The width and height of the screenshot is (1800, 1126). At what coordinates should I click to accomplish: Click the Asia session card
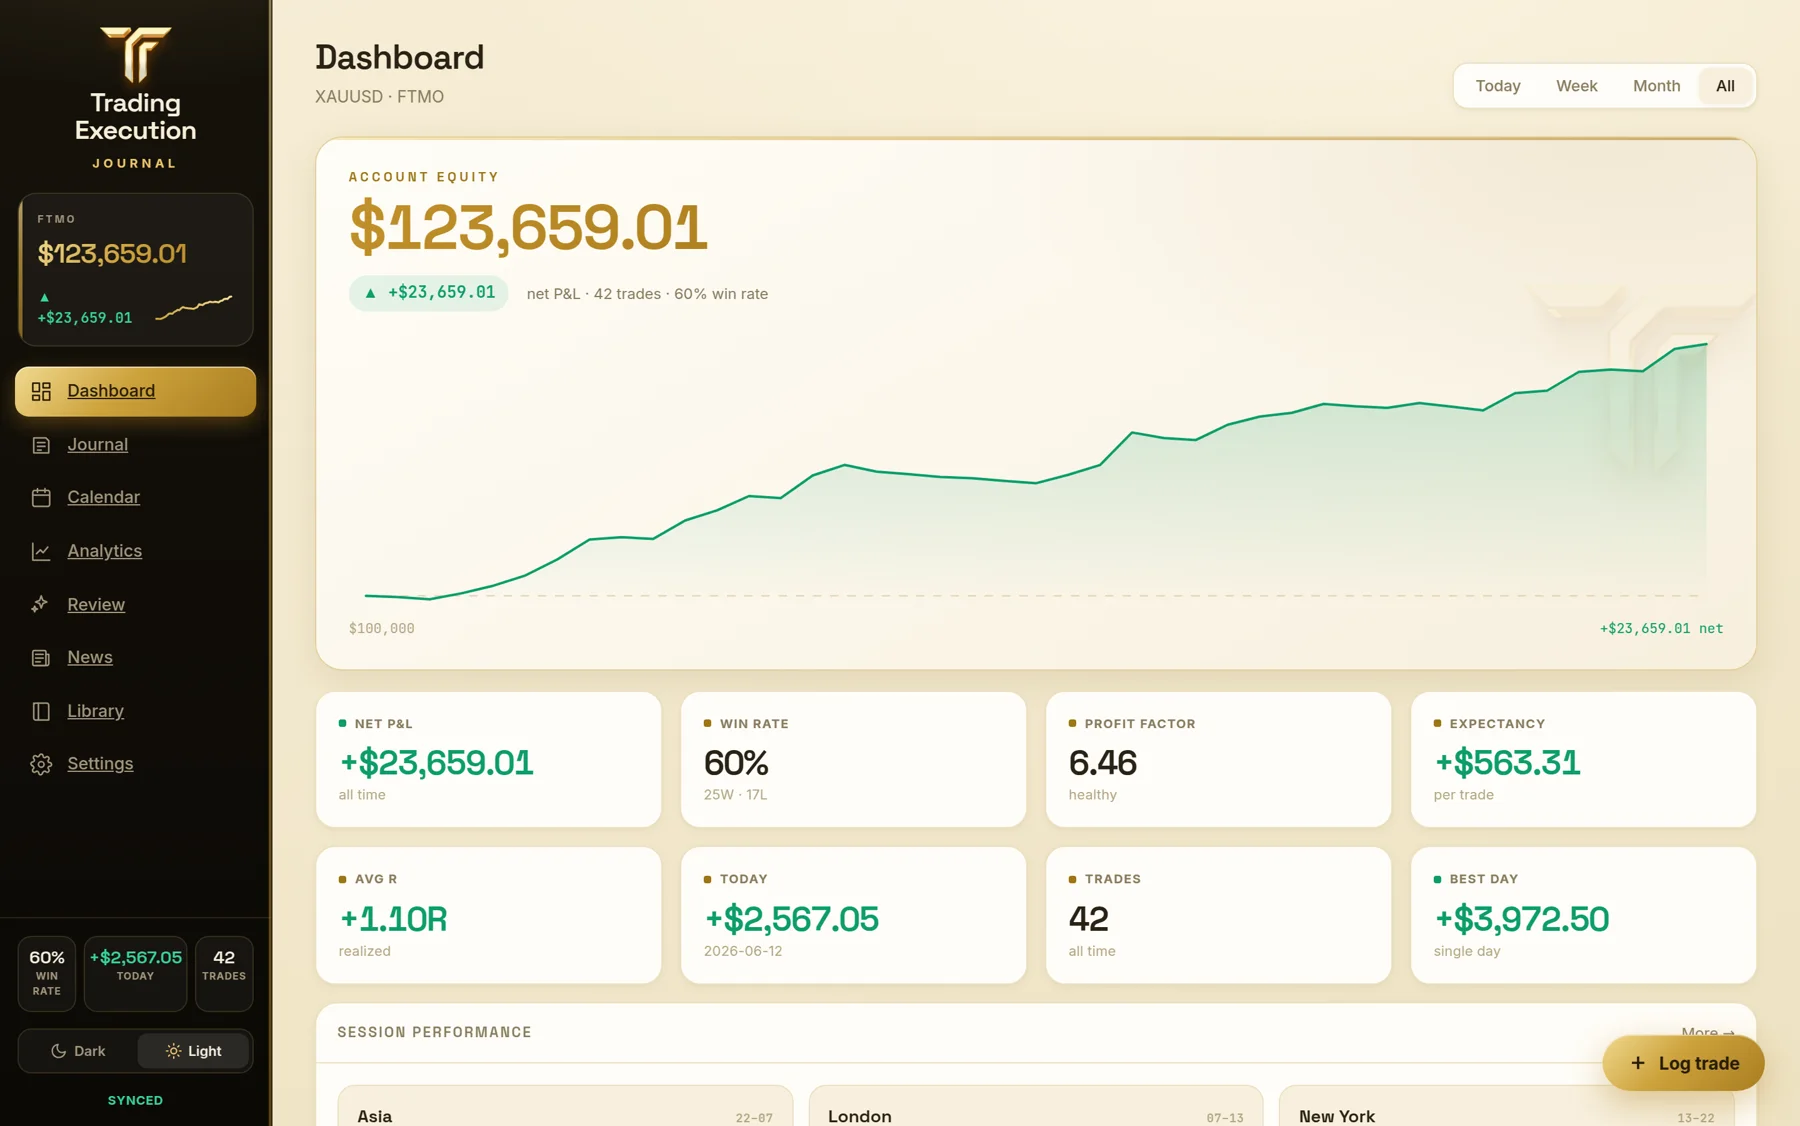(x=565, y=1106)
